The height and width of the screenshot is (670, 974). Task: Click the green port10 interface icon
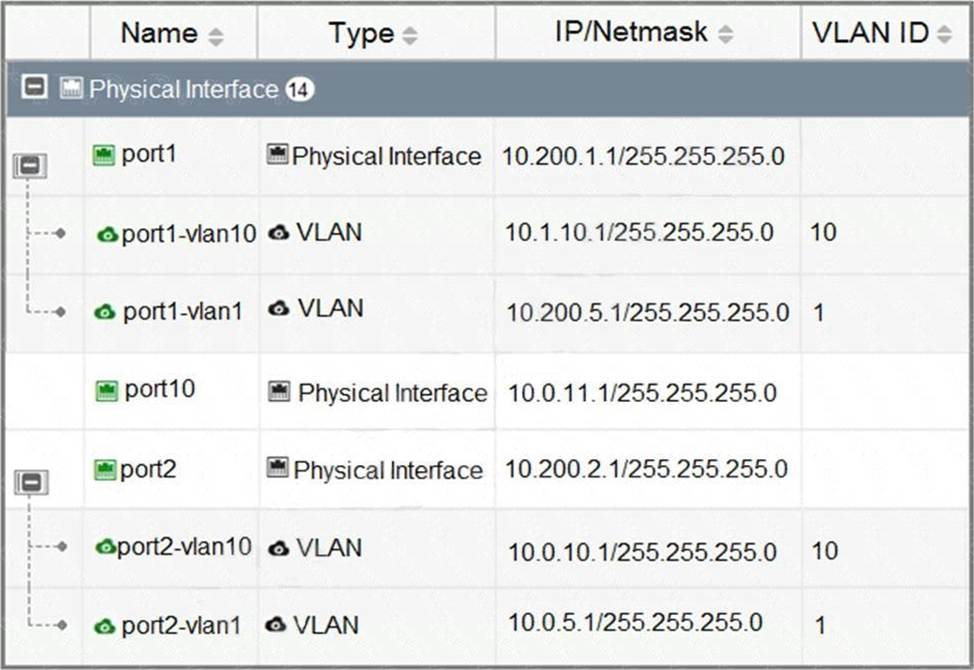point(107,390)
